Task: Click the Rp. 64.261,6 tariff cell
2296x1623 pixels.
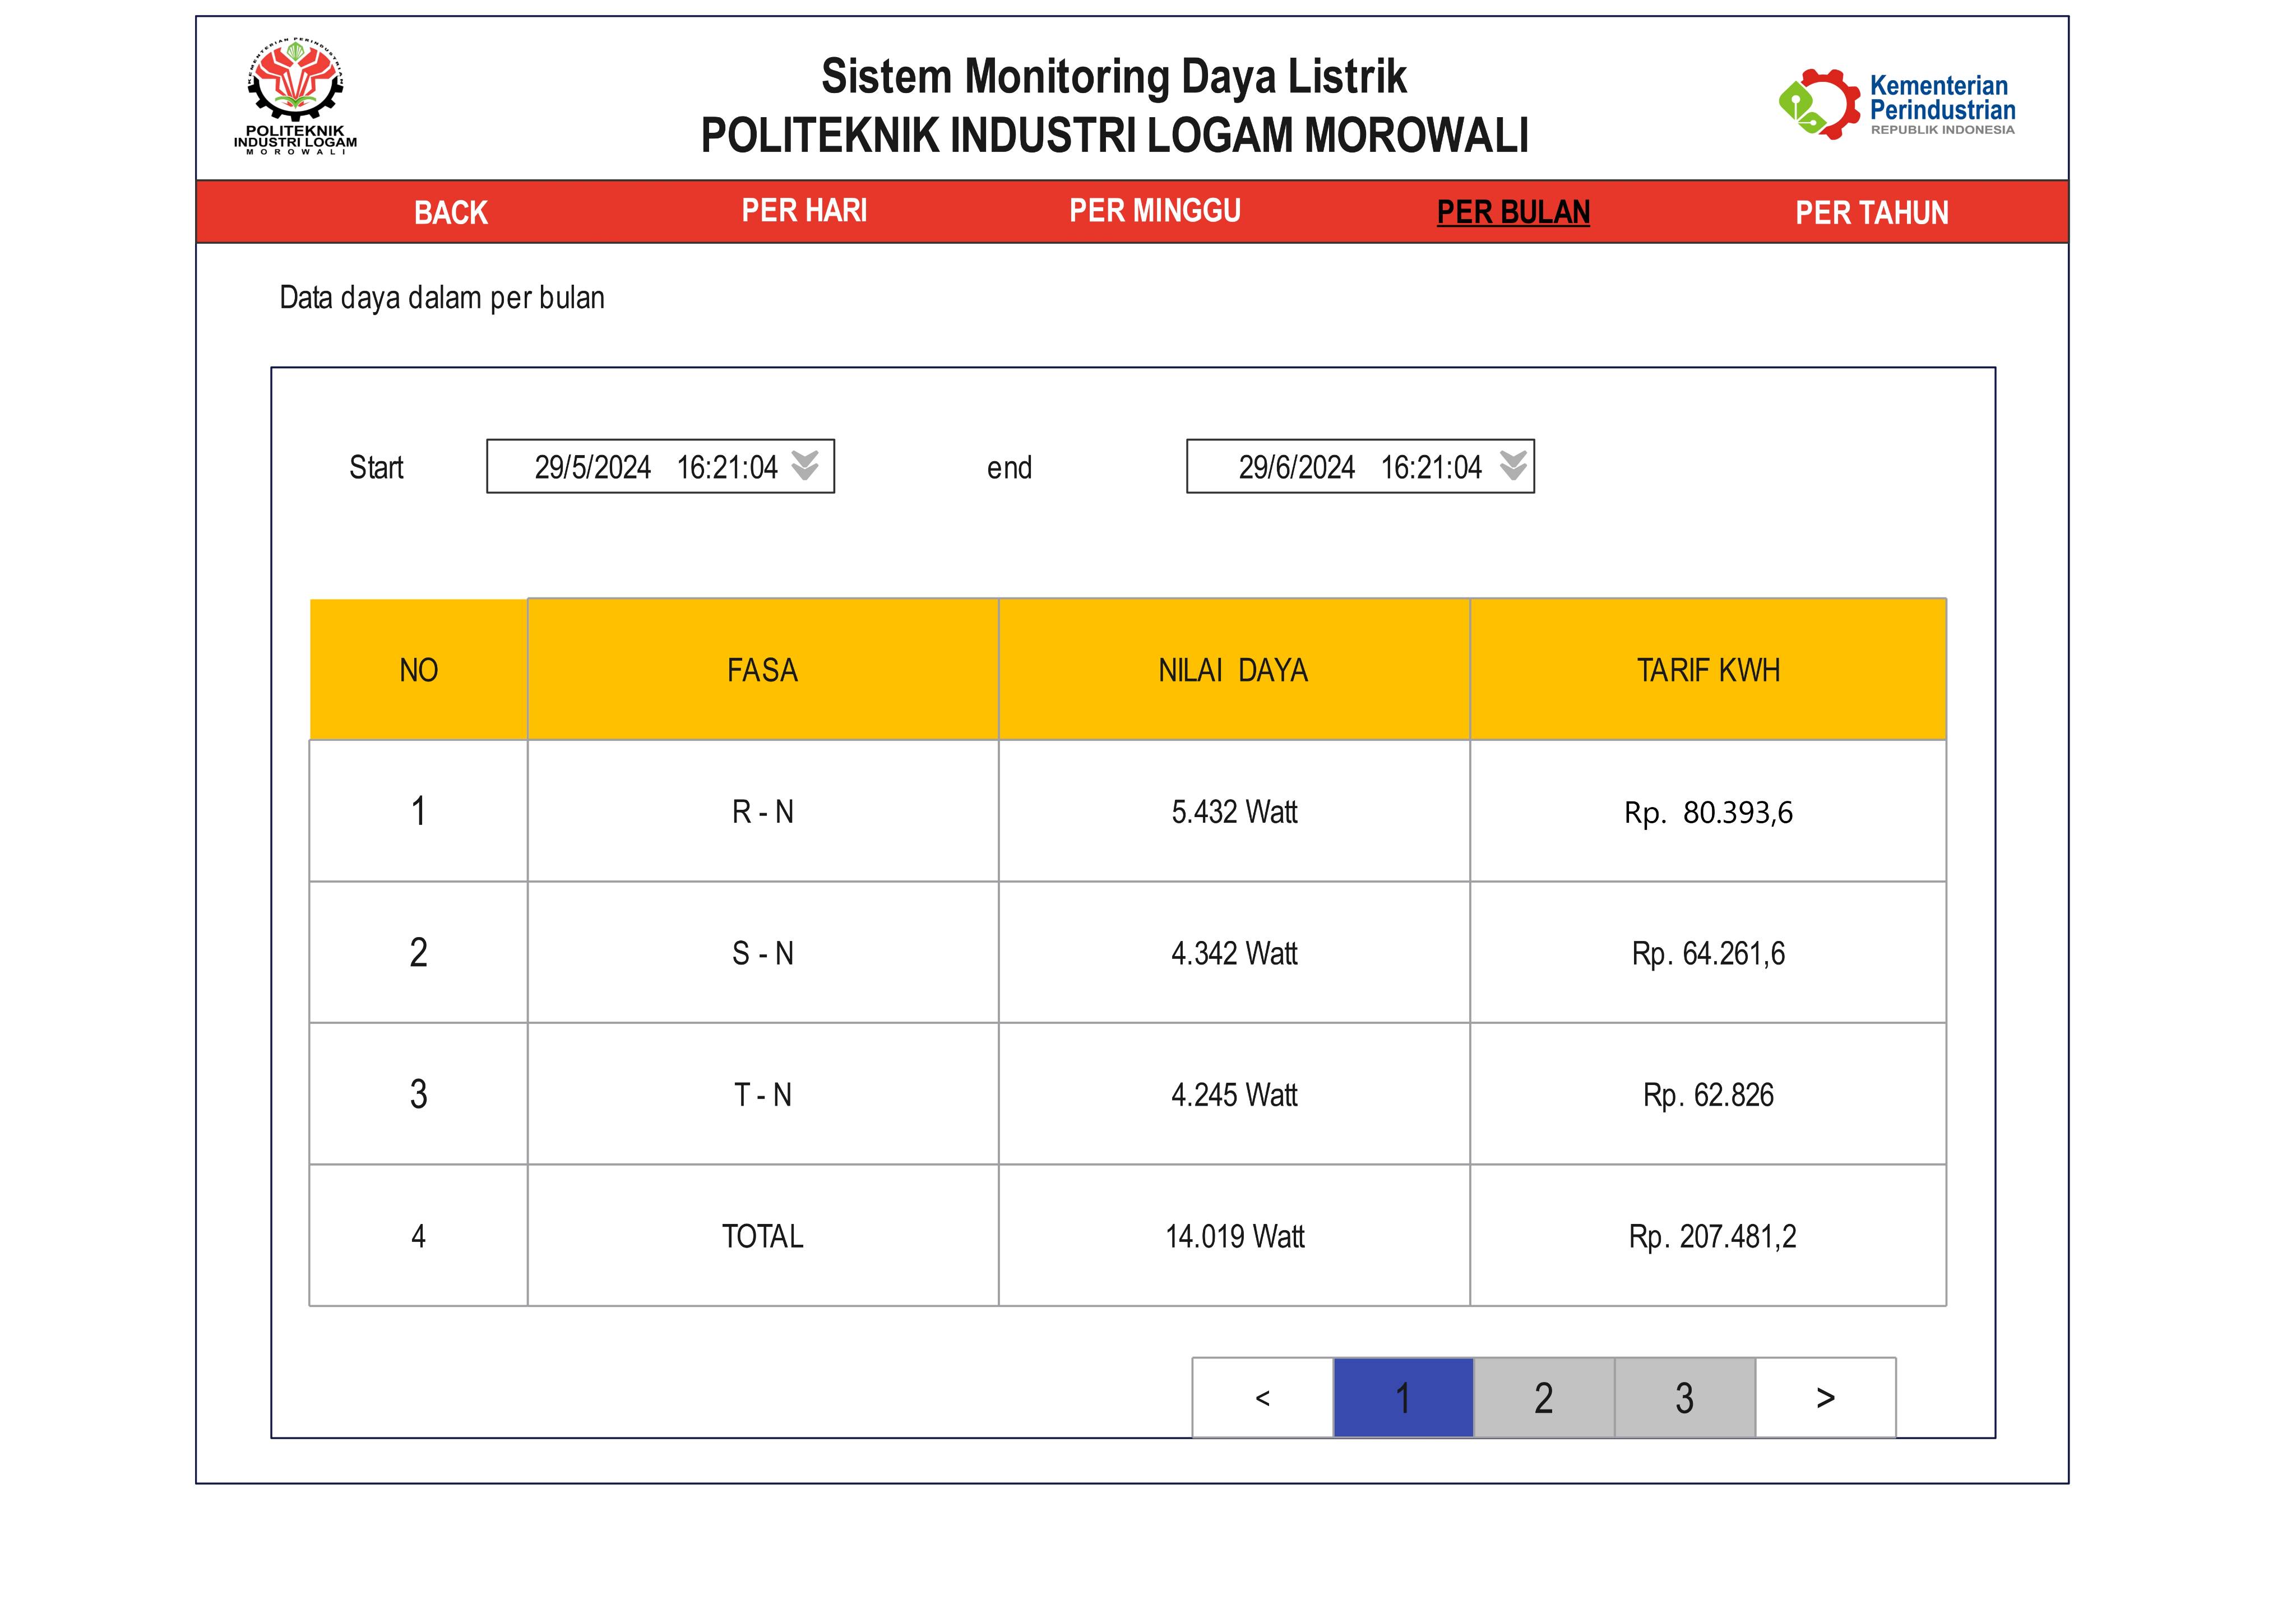Action: tap(1708, 953)
